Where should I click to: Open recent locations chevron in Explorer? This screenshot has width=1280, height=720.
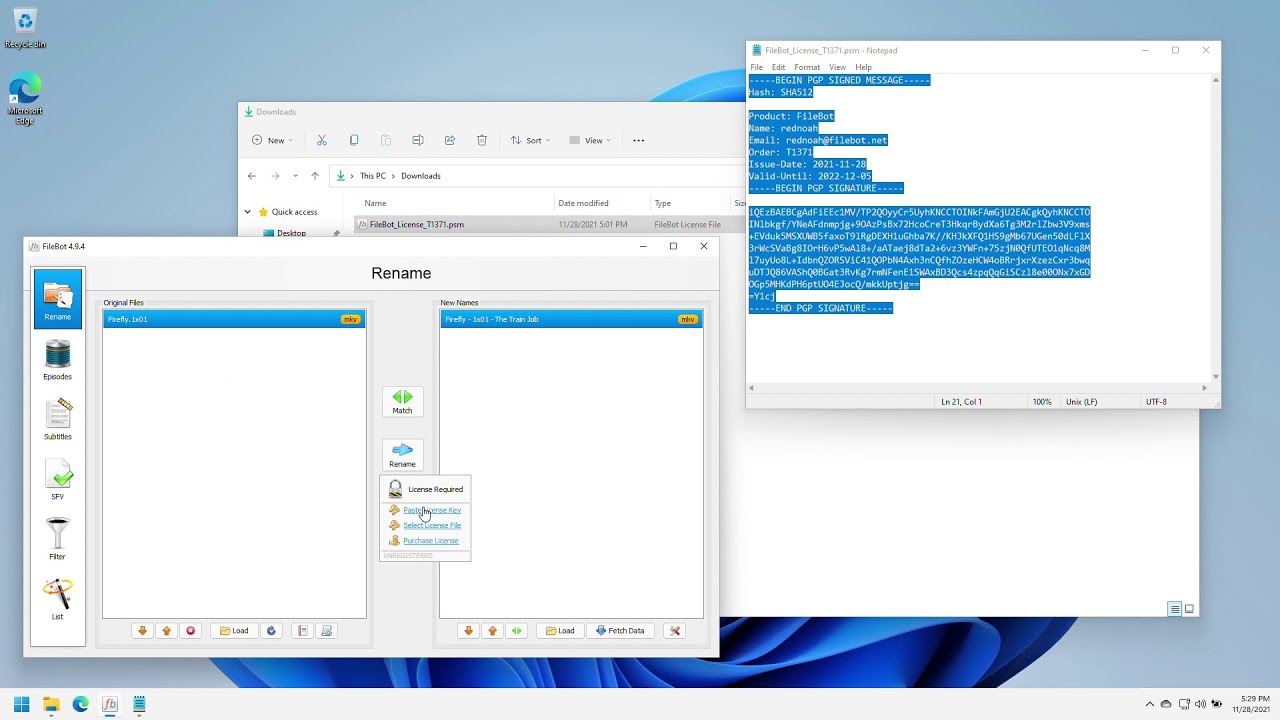[x=295, y=176]
